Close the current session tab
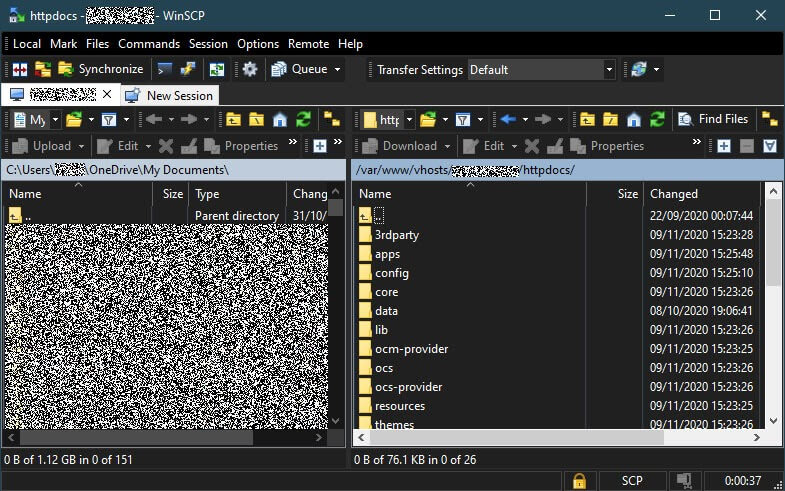This screenshot has width=785, height=491. coord(107,94)
